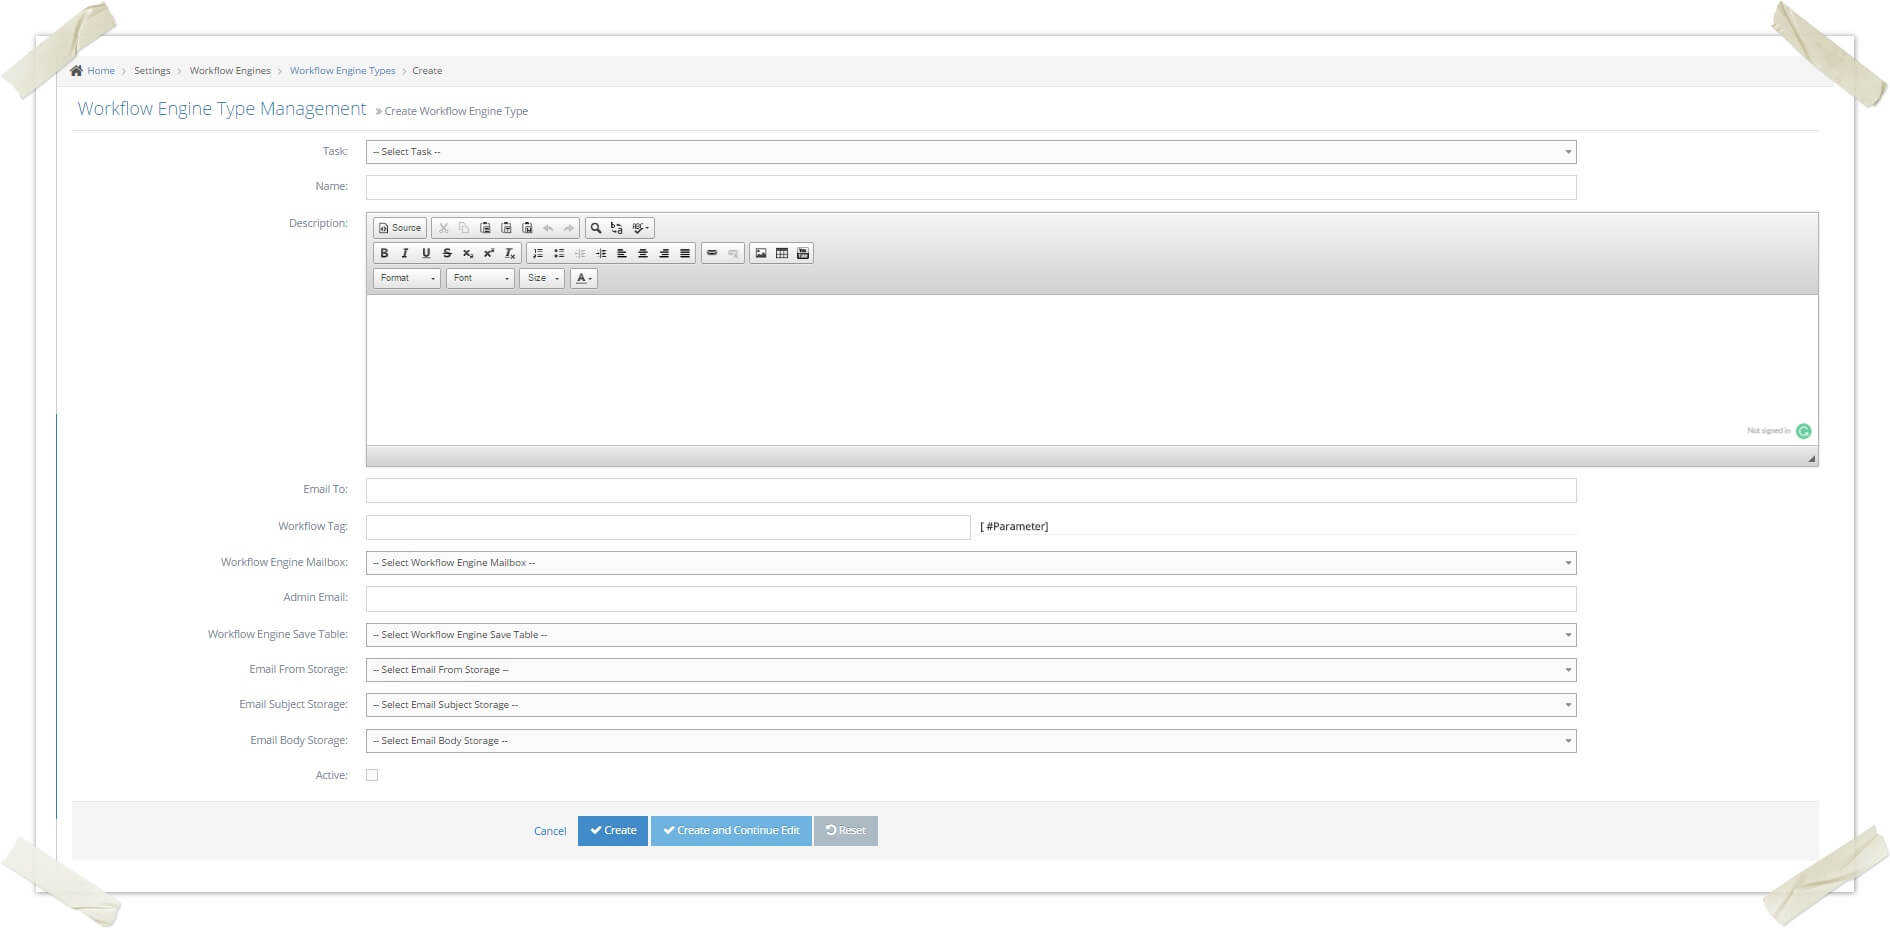
Task: Expand the Workflow Engine Mailbox dropdown
Action: pos(969,562)
